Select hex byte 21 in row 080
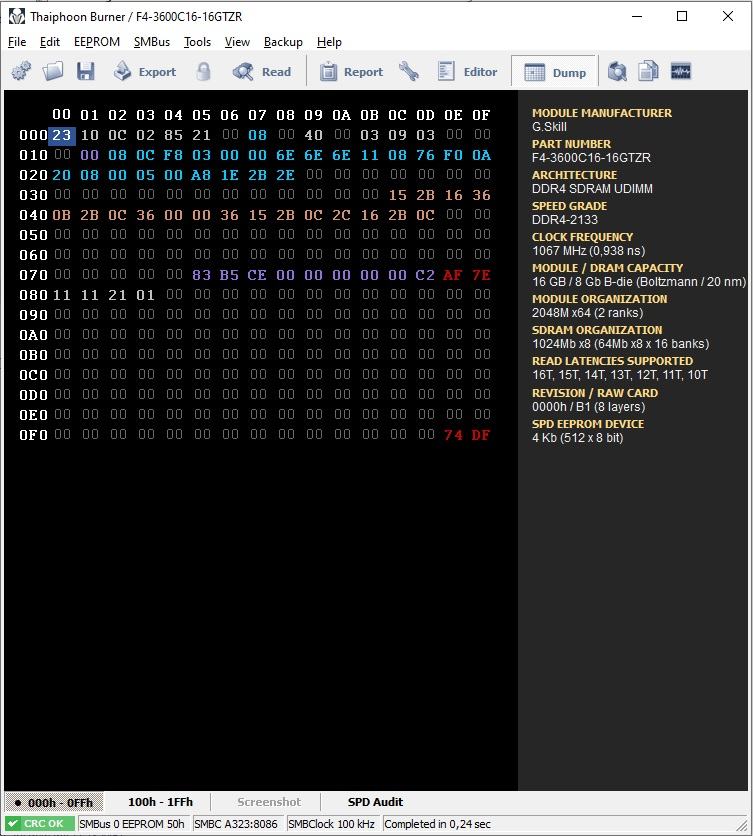Image resolution: width=753 pixels, height=836 pixels. [117, 295]
